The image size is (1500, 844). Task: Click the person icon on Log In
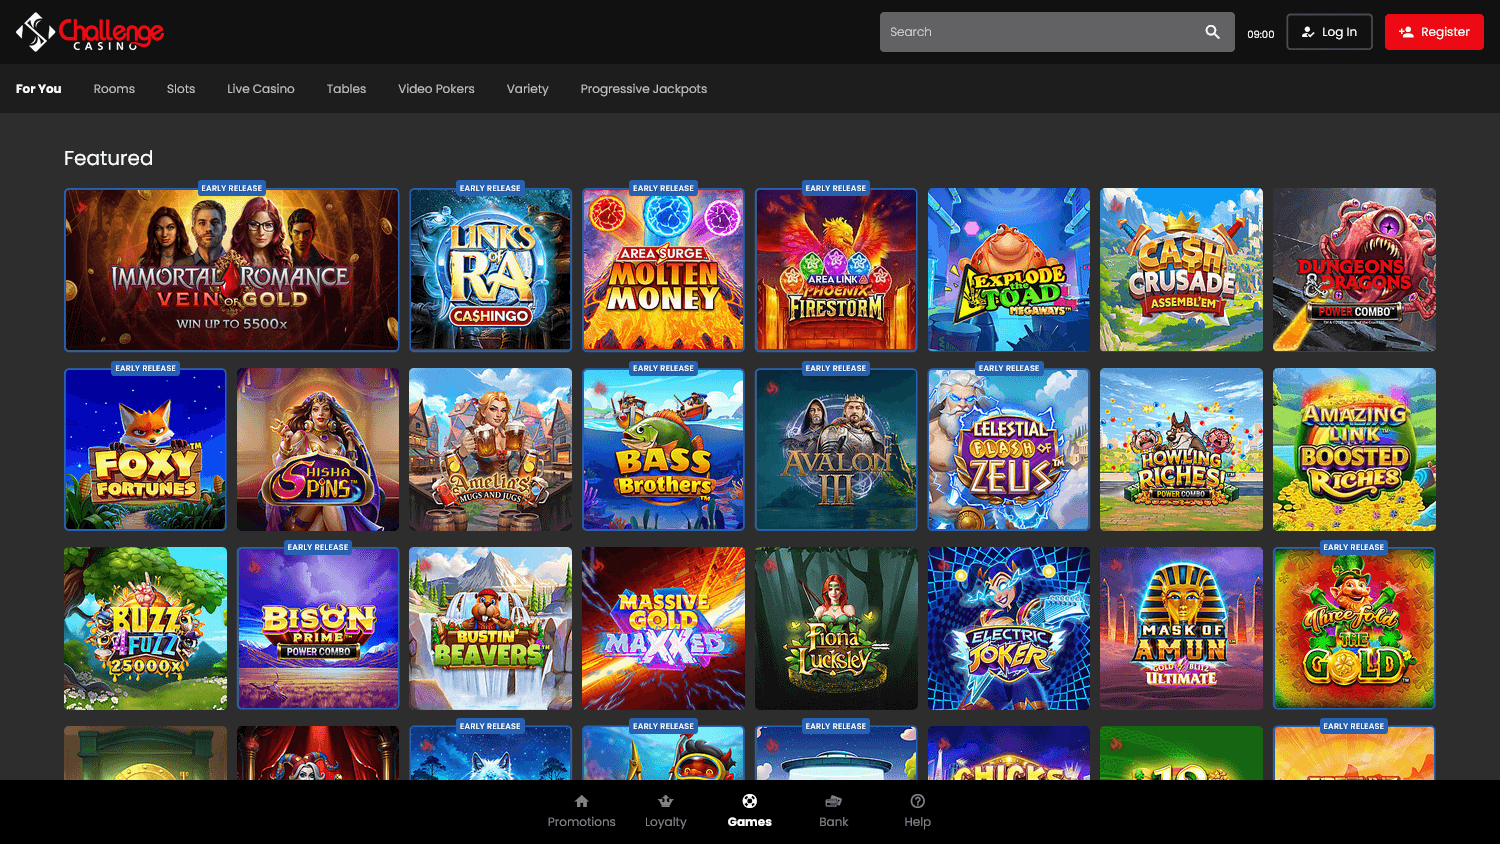(x=1307, y=31)
